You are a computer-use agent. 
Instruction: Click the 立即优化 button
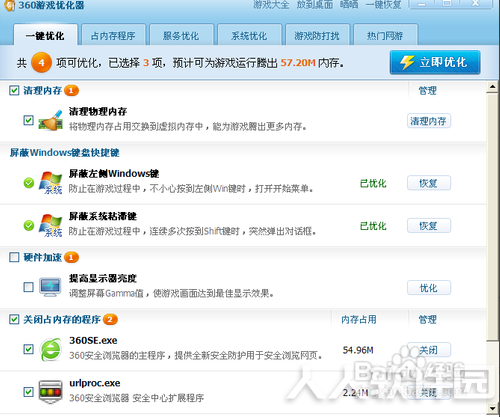coord(435,62)
